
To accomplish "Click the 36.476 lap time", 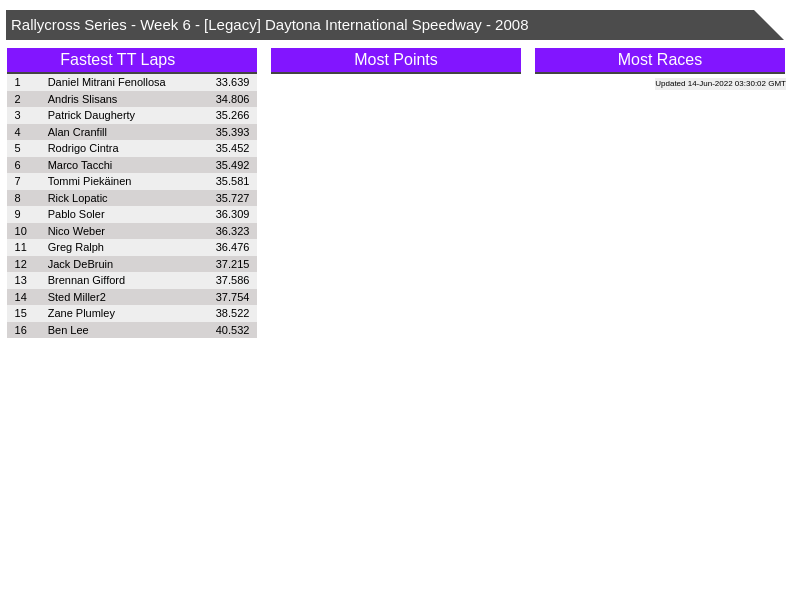I will (232, 247).
